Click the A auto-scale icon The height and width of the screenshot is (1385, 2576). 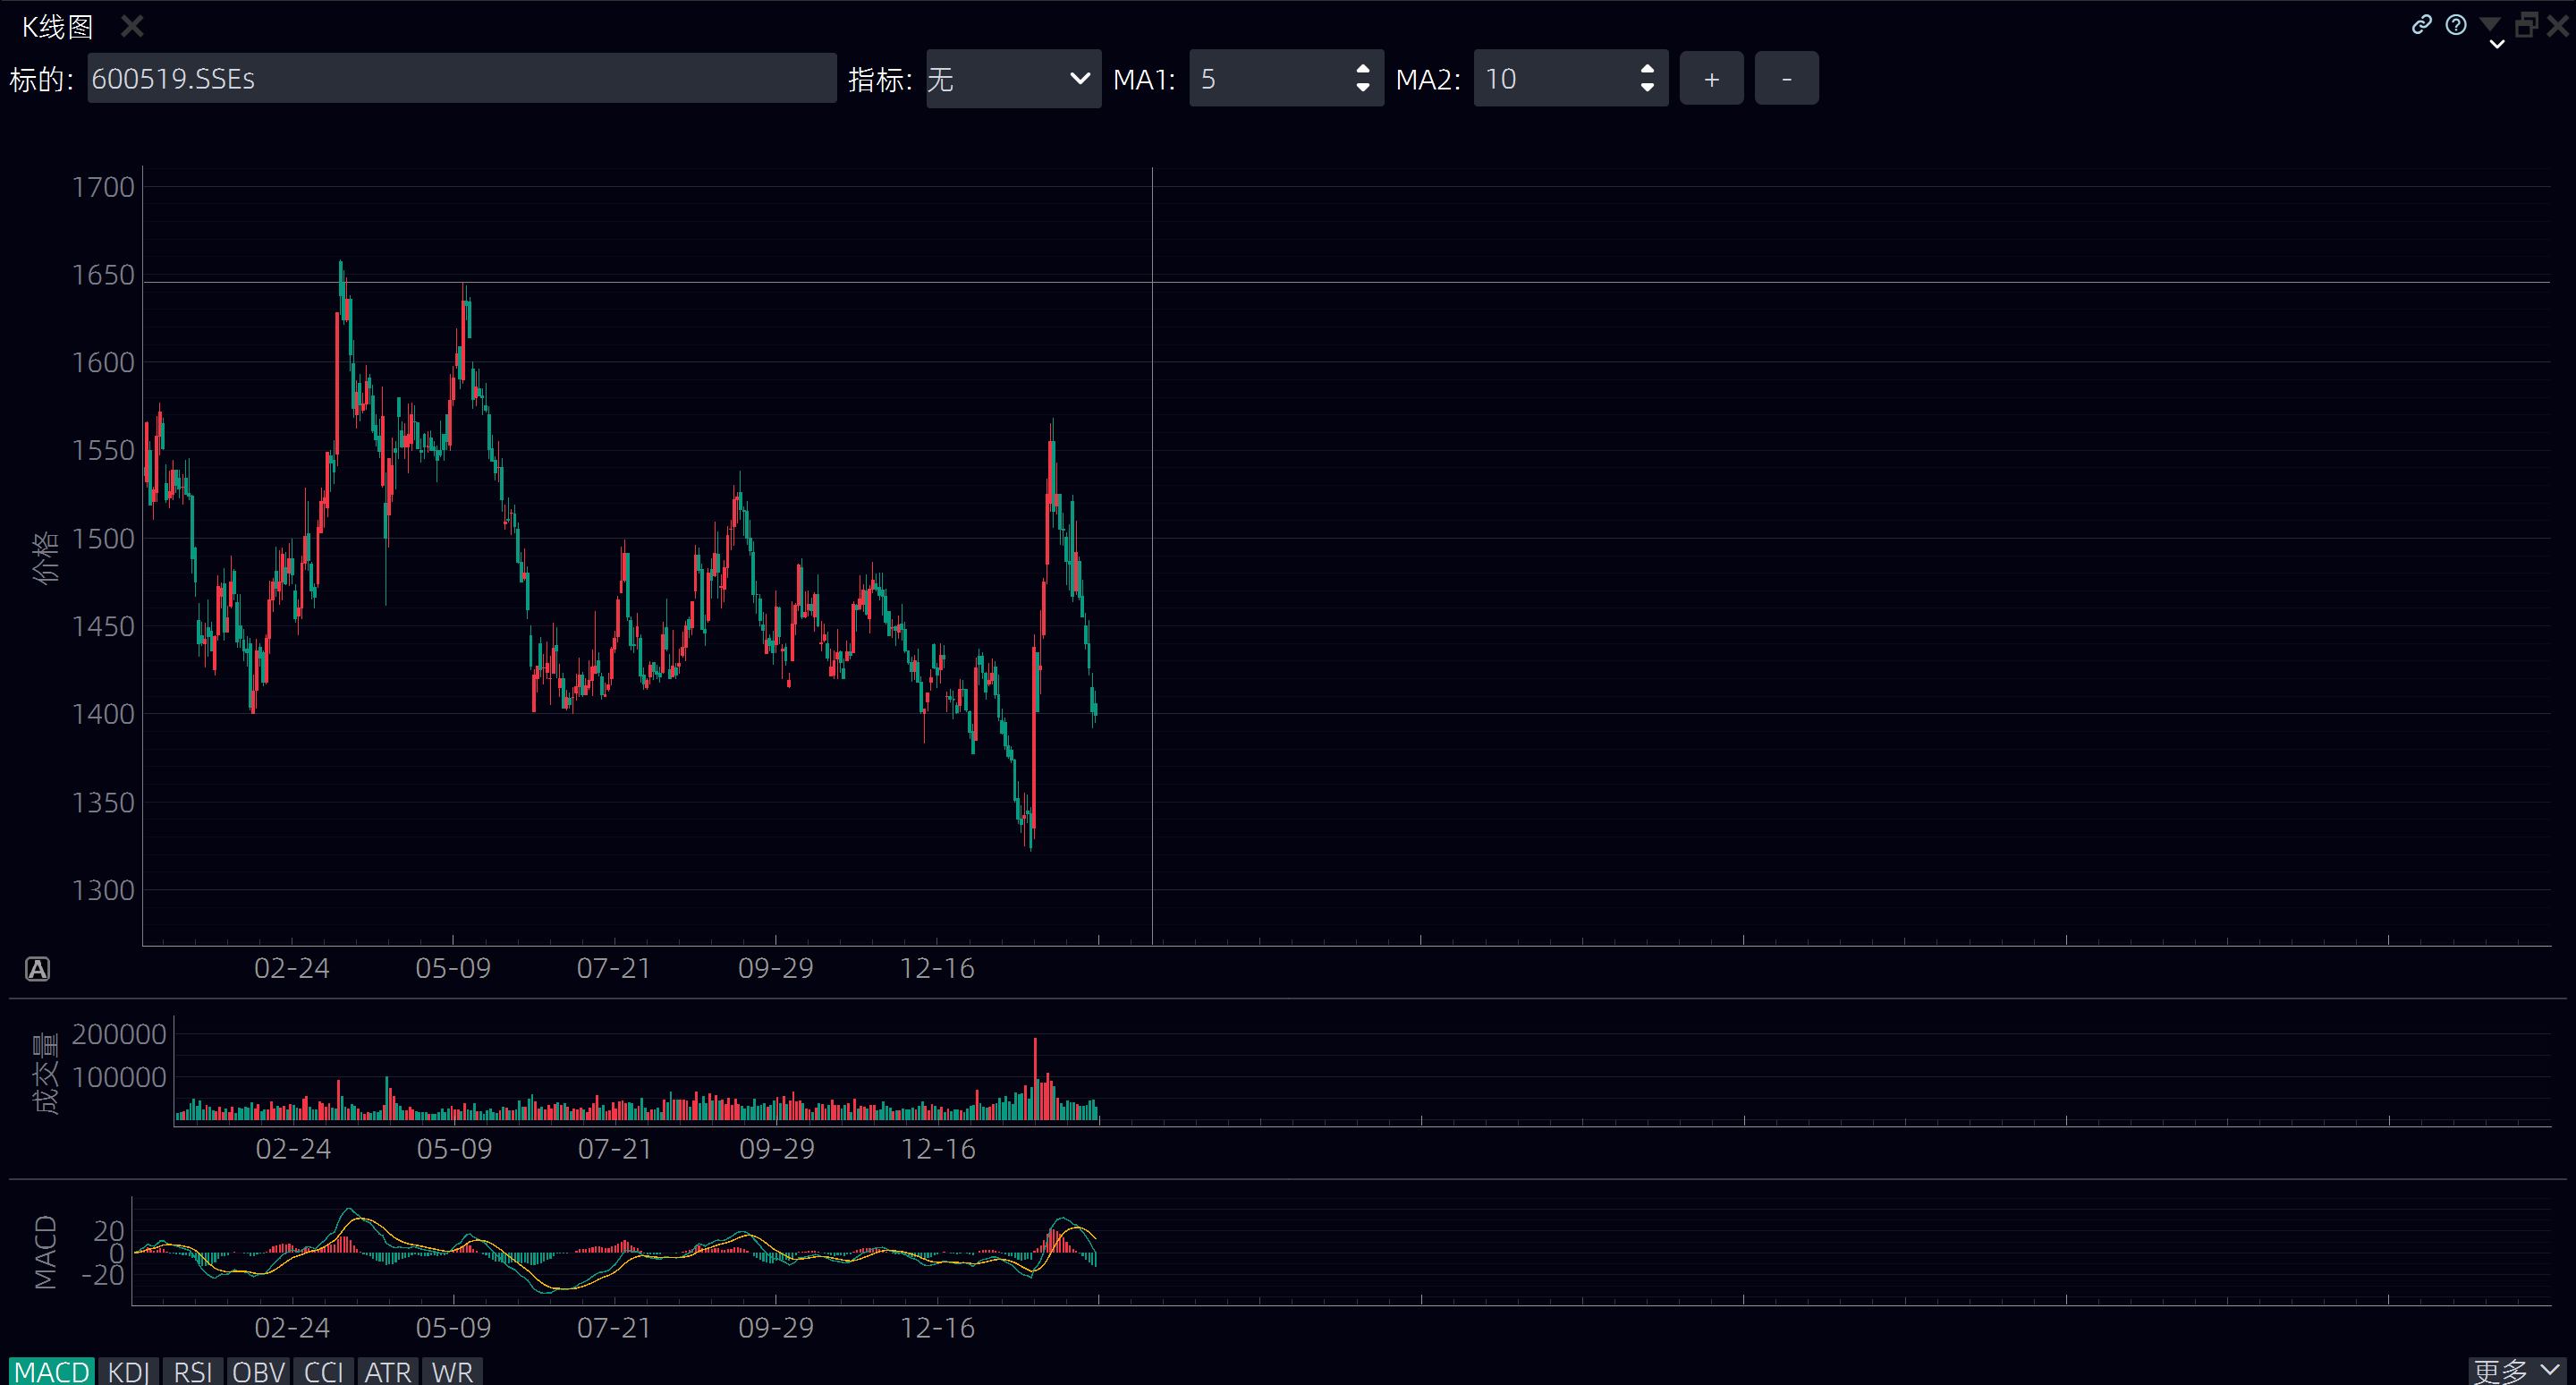(37, 968)
